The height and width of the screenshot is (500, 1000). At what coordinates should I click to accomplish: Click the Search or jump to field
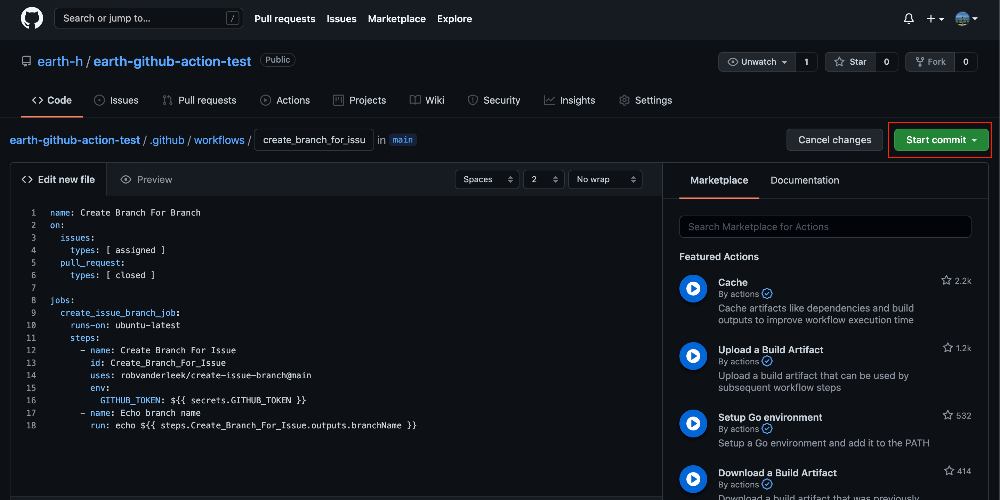pyautogui.click(x=149, y=18)
